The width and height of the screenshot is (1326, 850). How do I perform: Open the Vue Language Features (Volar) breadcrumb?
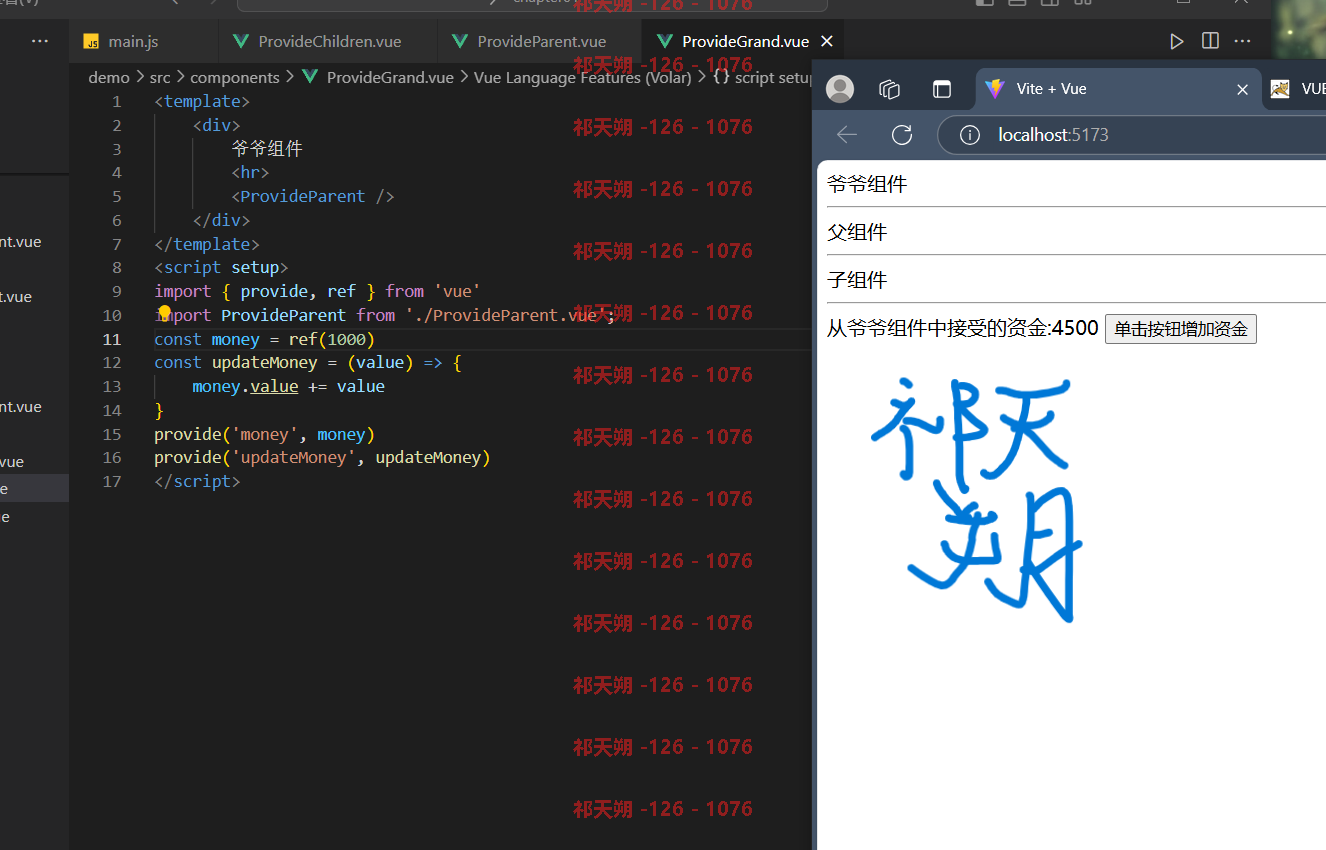(x=583, y=77)
